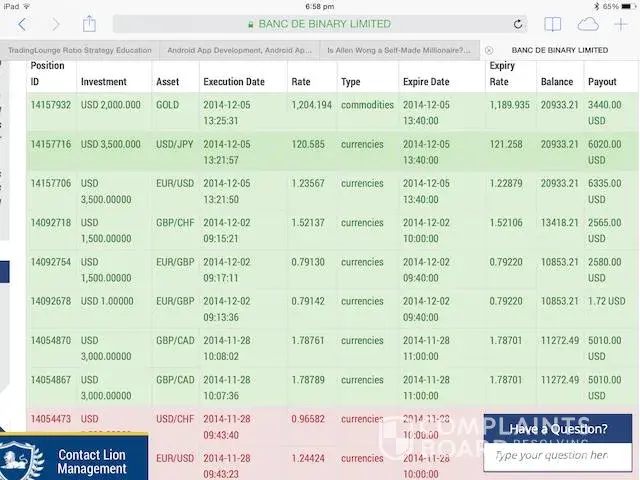Click the Execution Date column header
This screenshot has height=480, width=640.
pos(234,82)
